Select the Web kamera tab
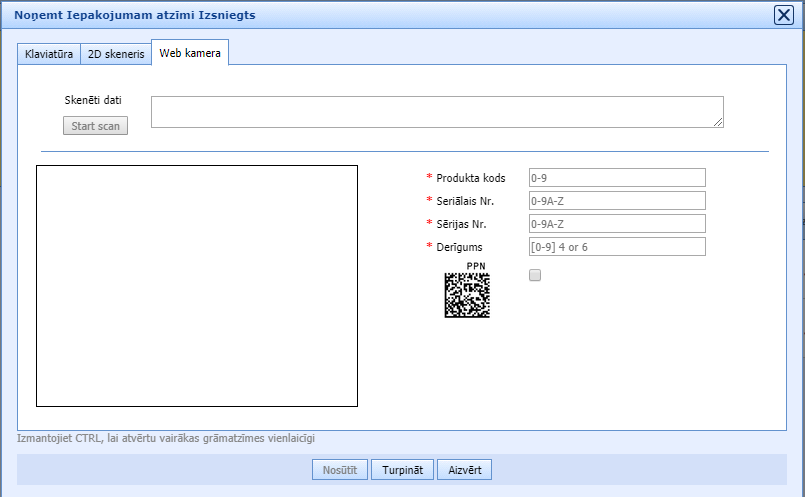The image size is (805, 497). coord(190,53)
